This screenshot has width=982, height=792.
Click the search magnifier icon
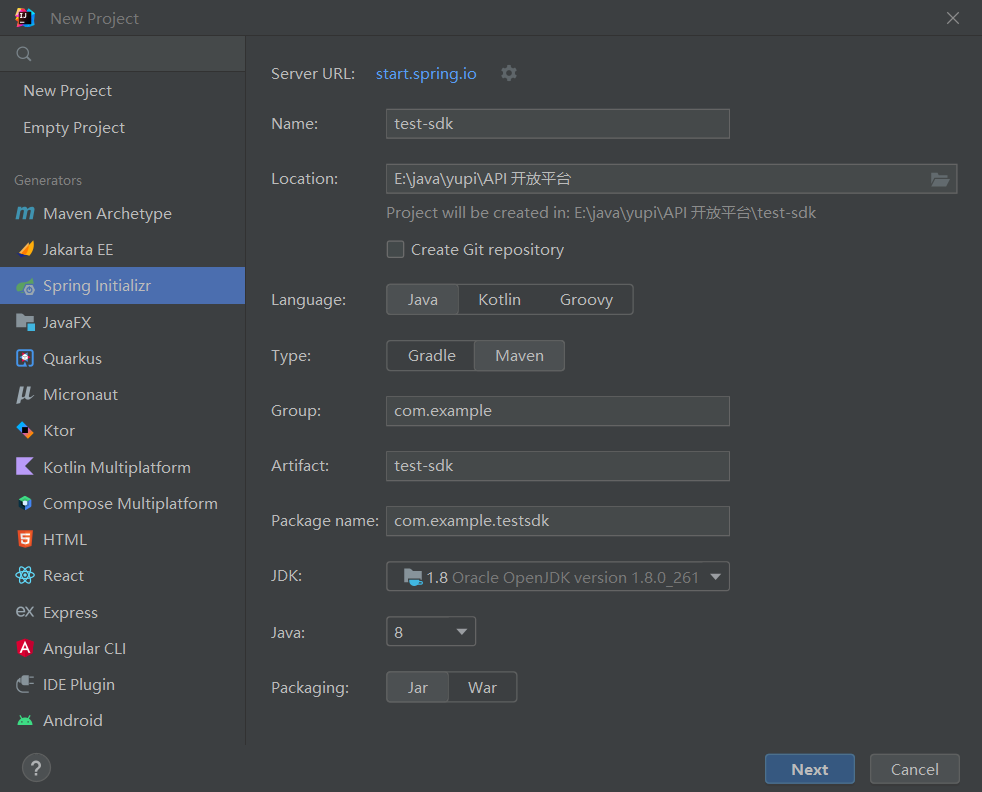[24, 54]
